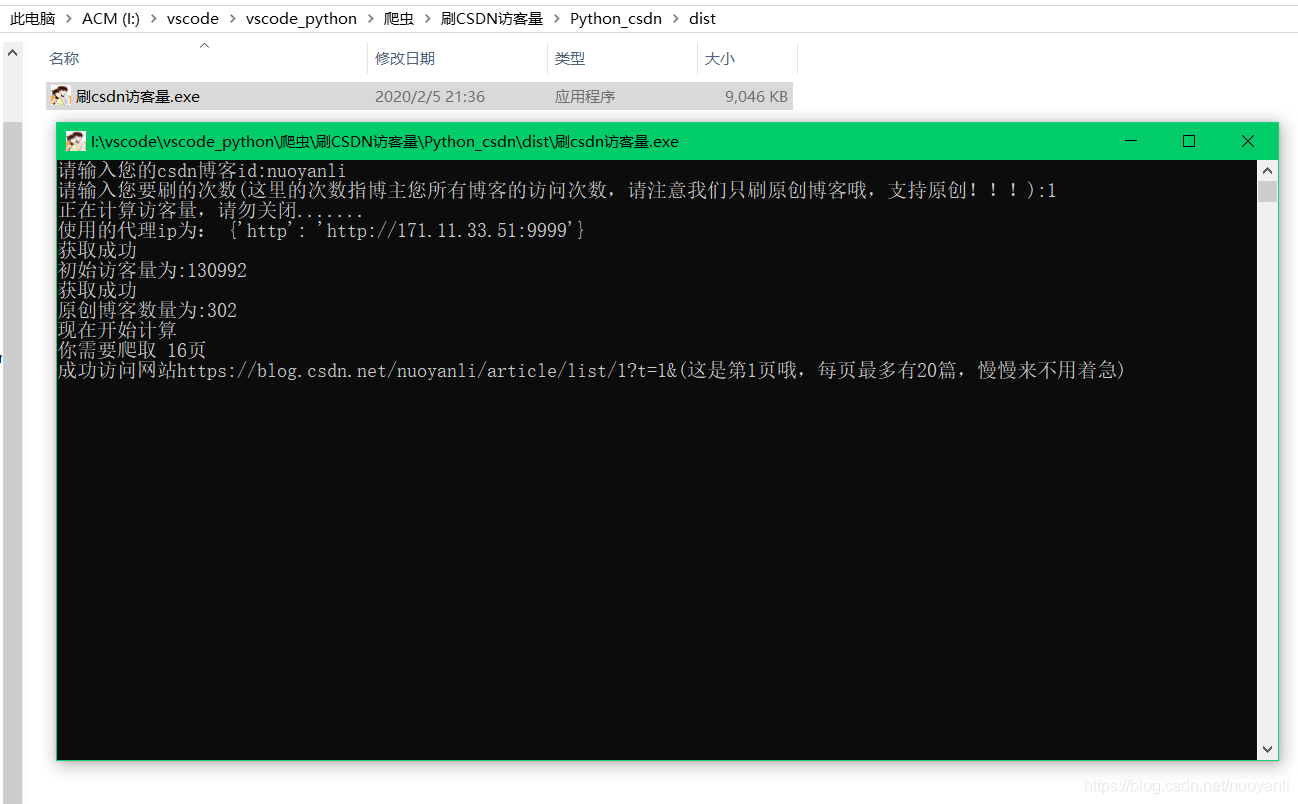This screenshot has height=804, width=1298.
Task: Expand chevron after Python_csdn in breadcrumb
Action: pos(676,19)
